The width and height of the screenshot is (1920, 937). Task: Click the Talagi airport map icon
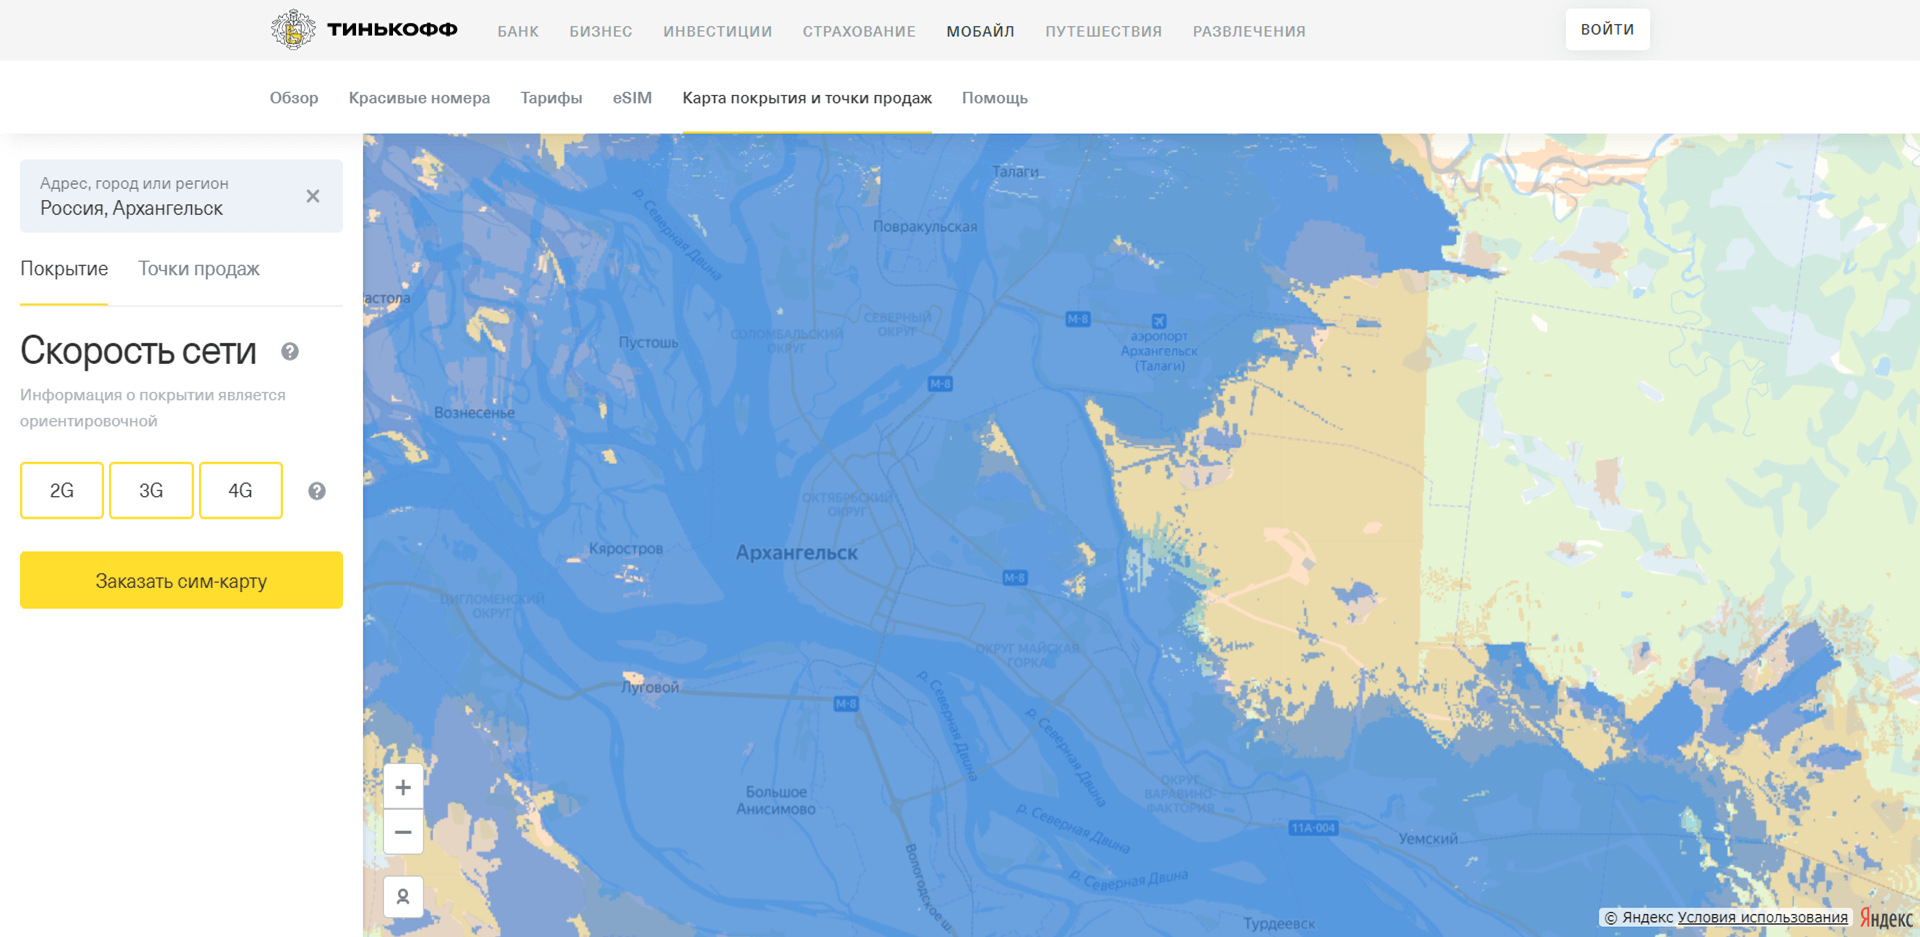[1159, 321]
